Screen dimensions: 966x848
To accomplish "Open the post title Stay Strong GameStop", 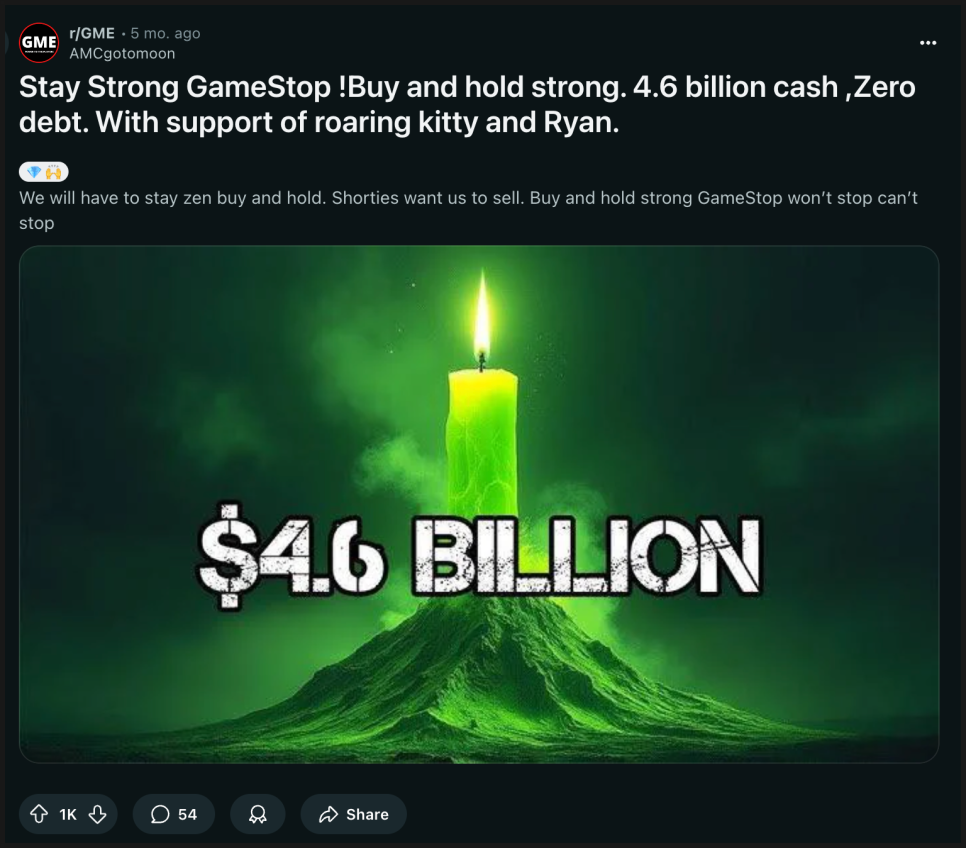I will coord(467,104).
